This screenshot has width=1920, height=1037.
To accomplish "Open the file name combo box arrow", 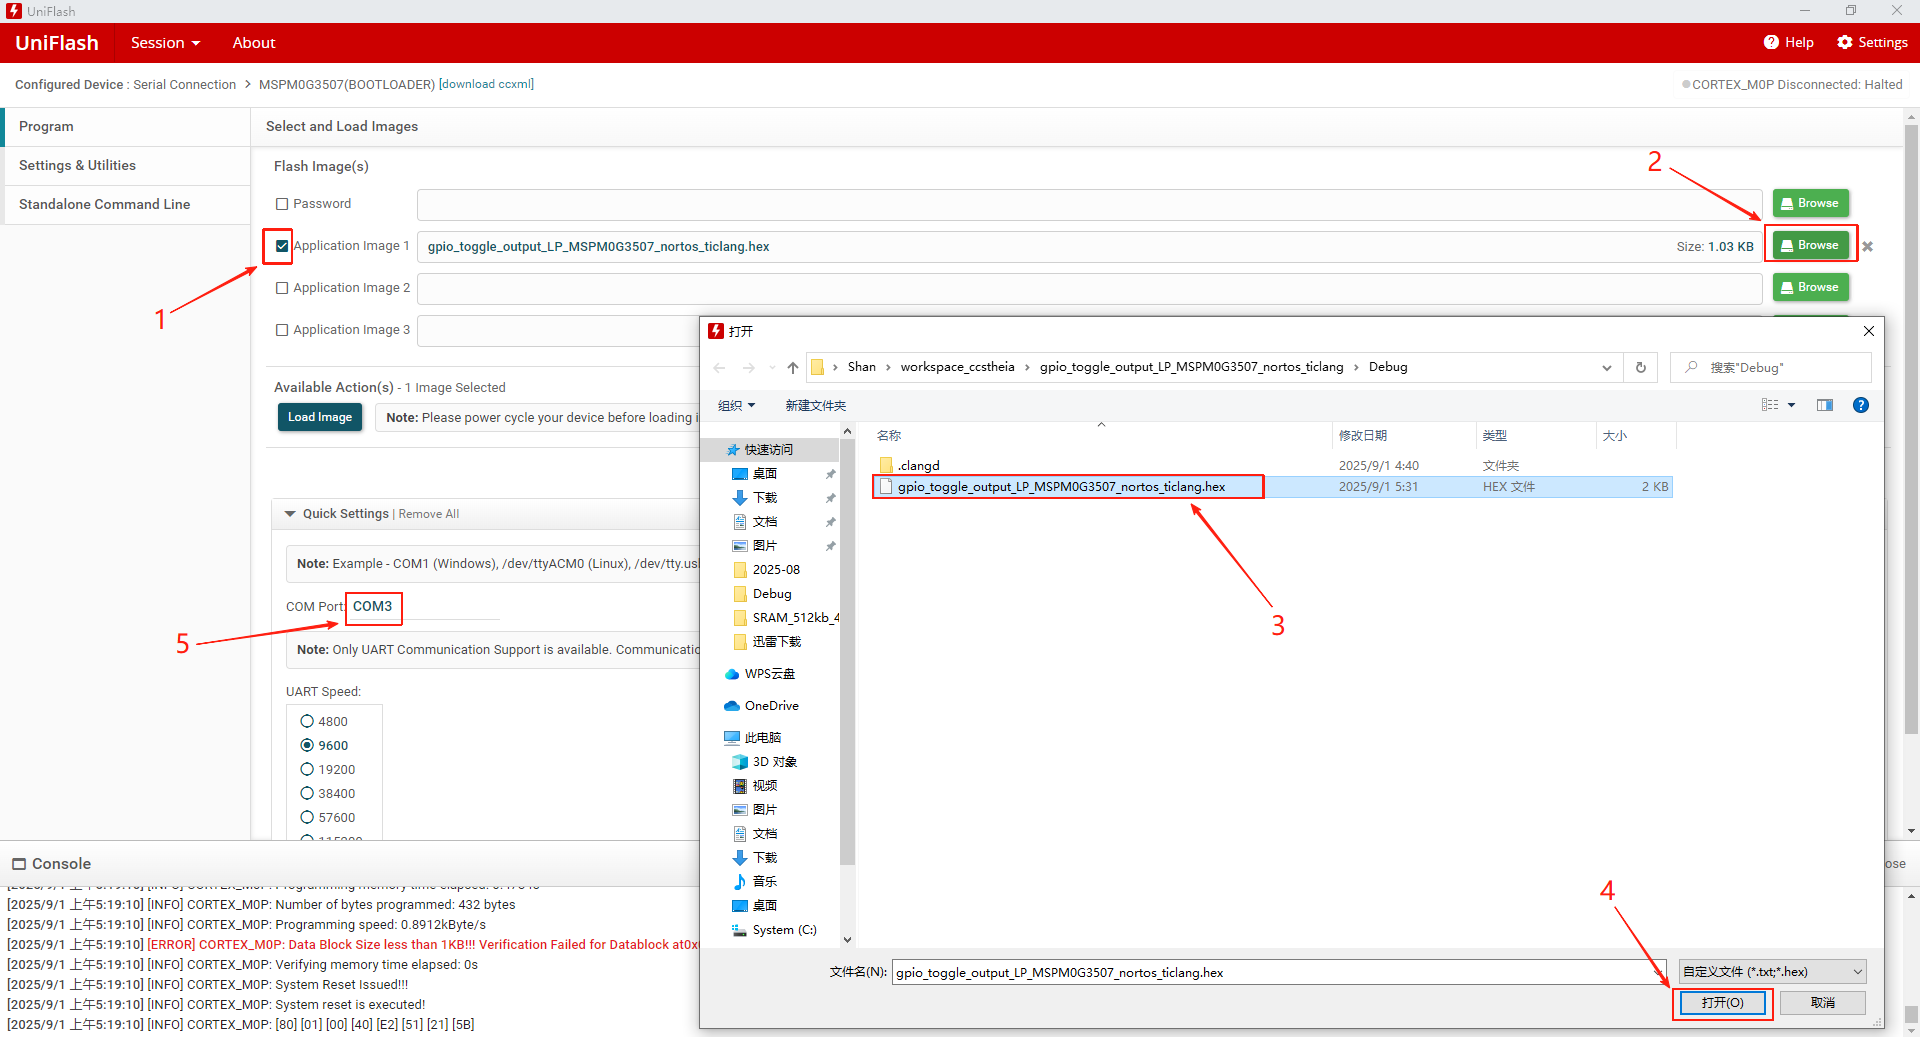I will tap(1659, 972).
